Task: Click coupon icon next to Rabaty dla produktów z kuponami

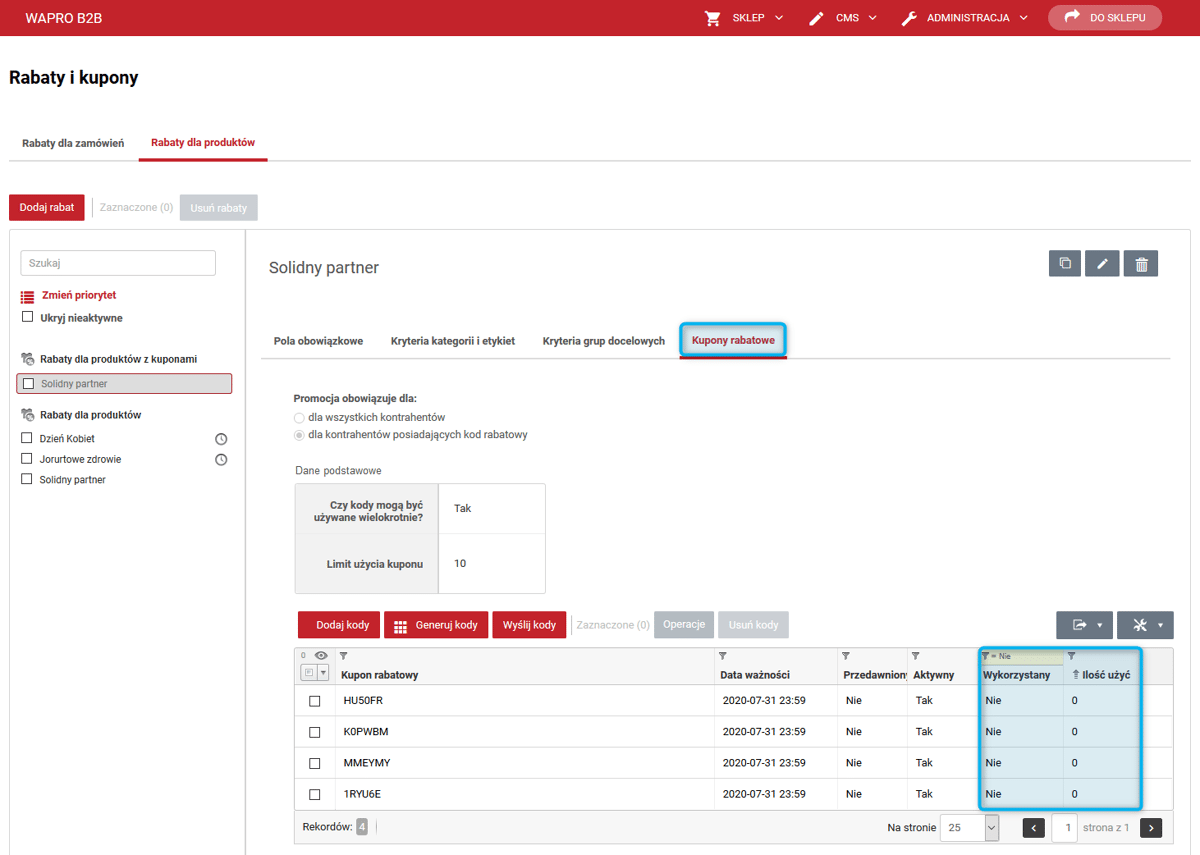Action: (x=28, y=359)
